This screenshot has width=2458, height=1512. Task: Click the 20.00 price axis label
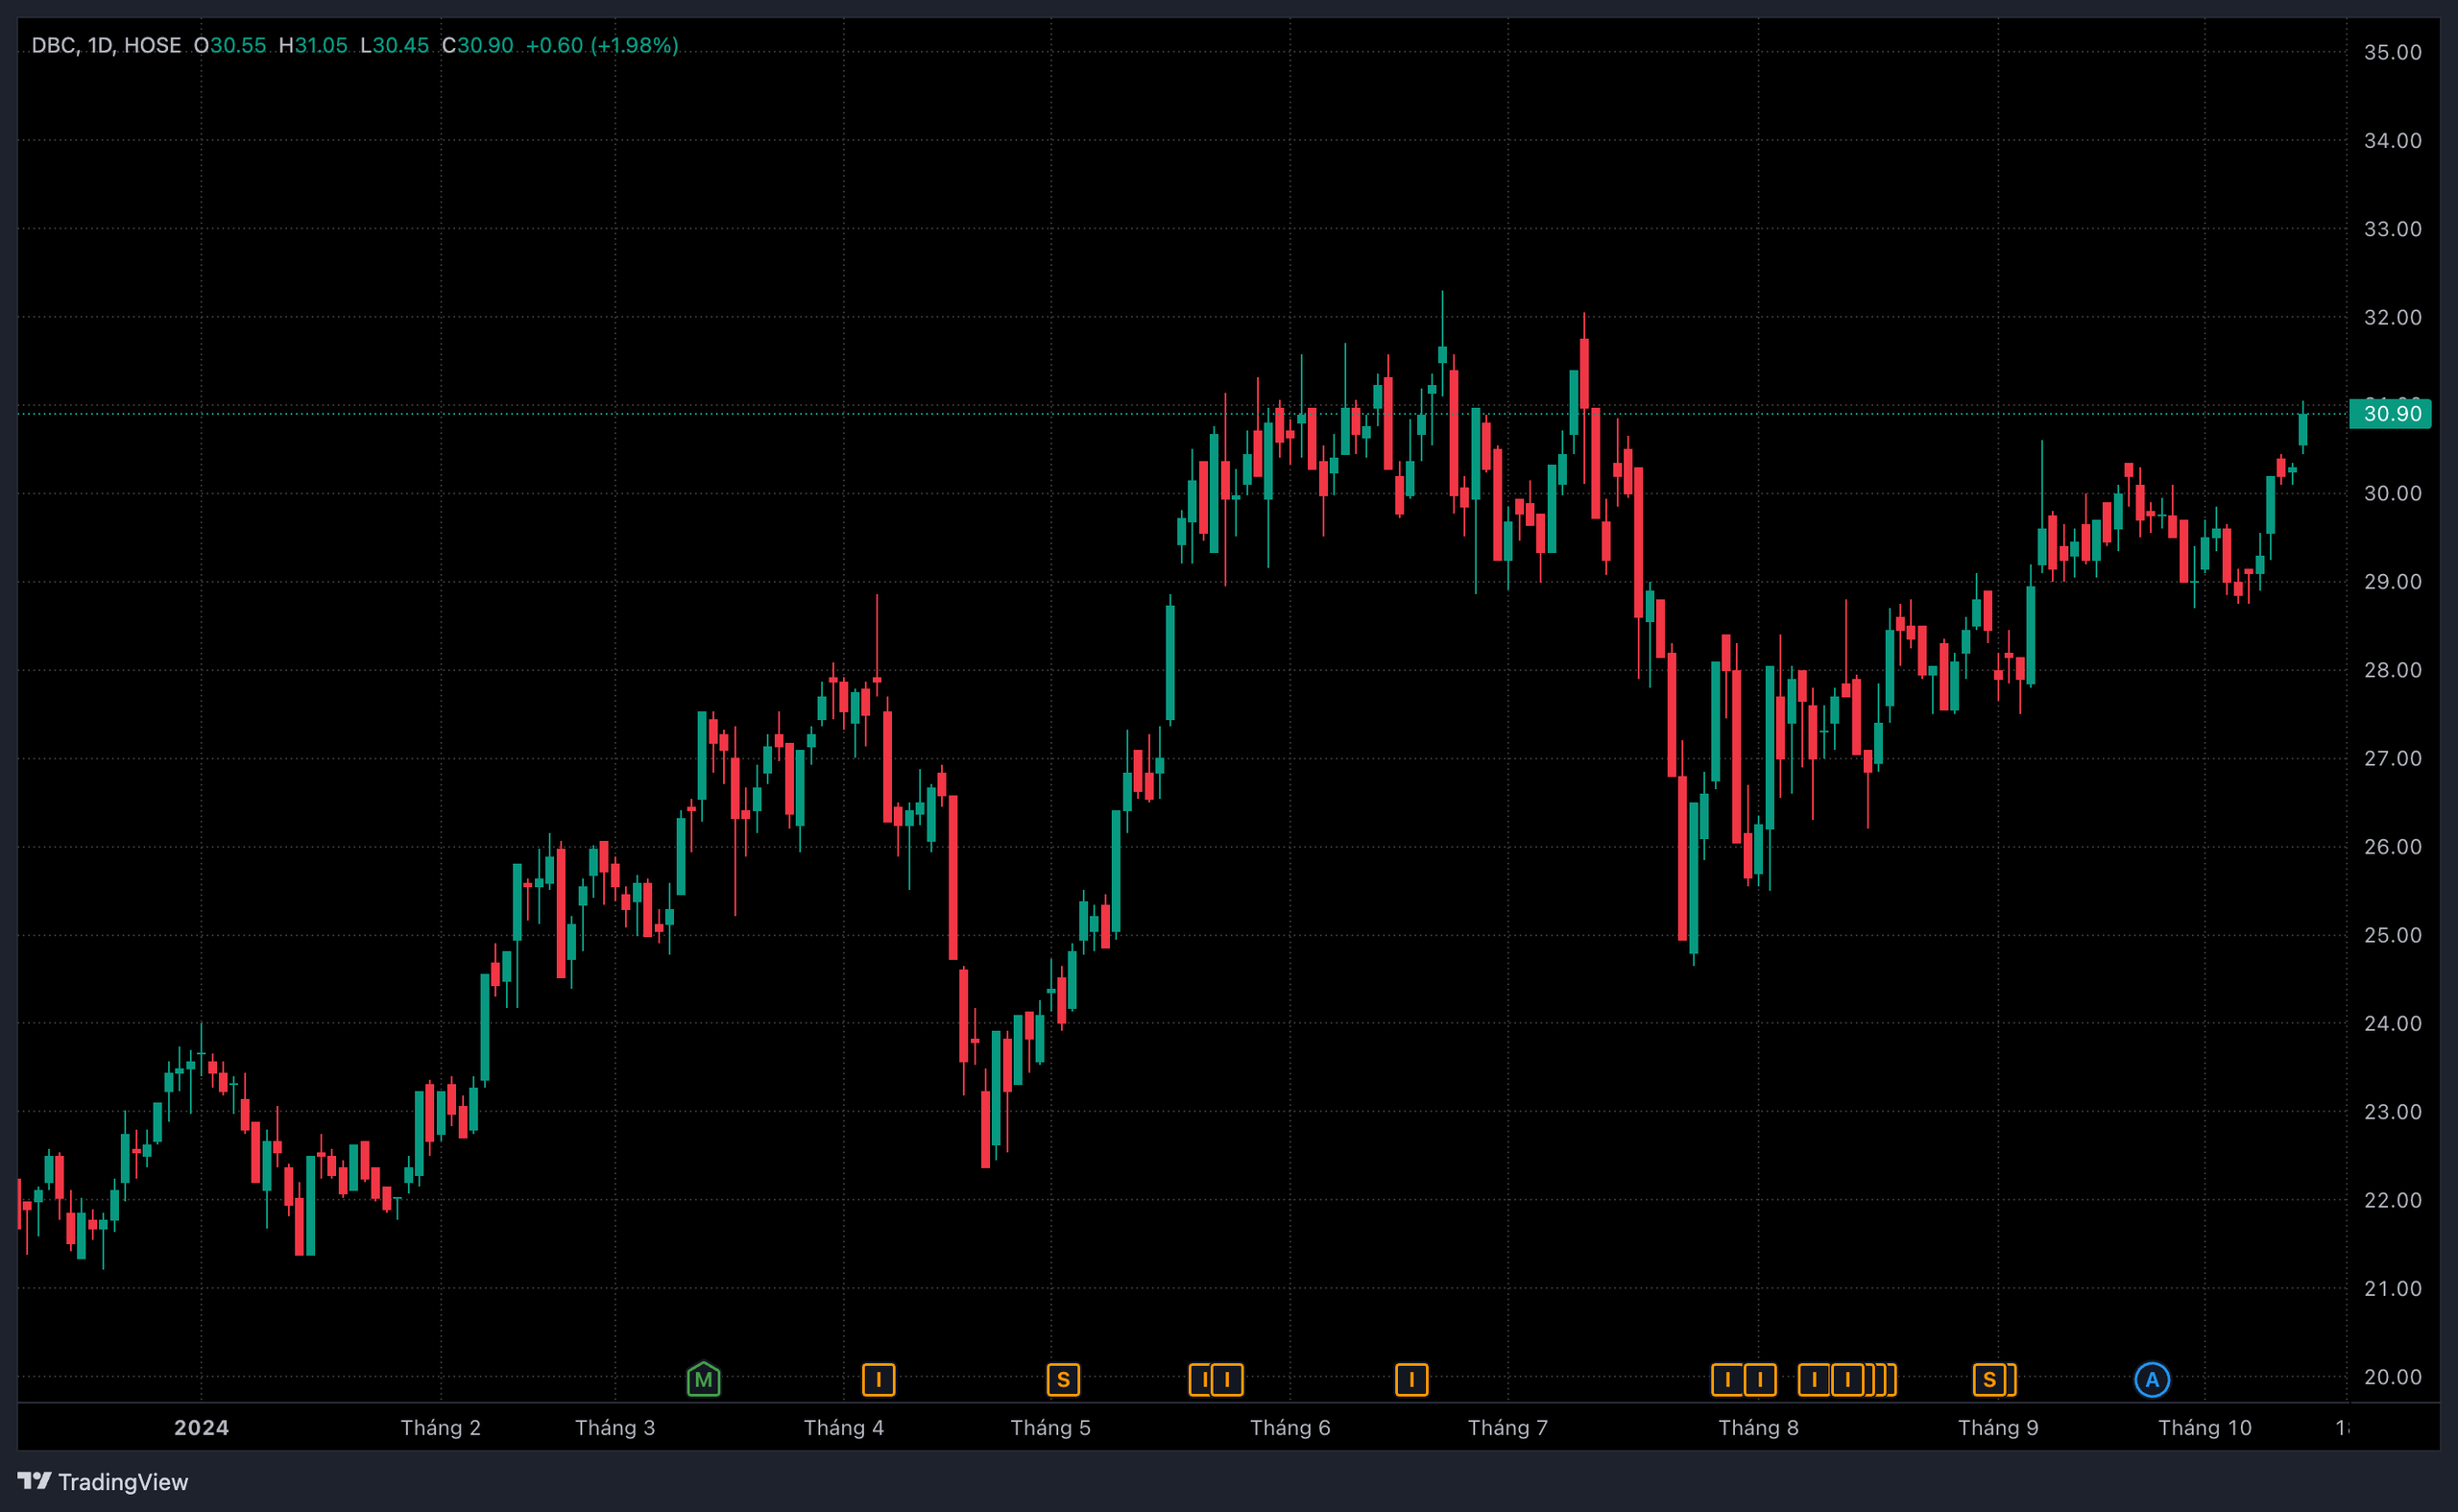[2392, 1377]
